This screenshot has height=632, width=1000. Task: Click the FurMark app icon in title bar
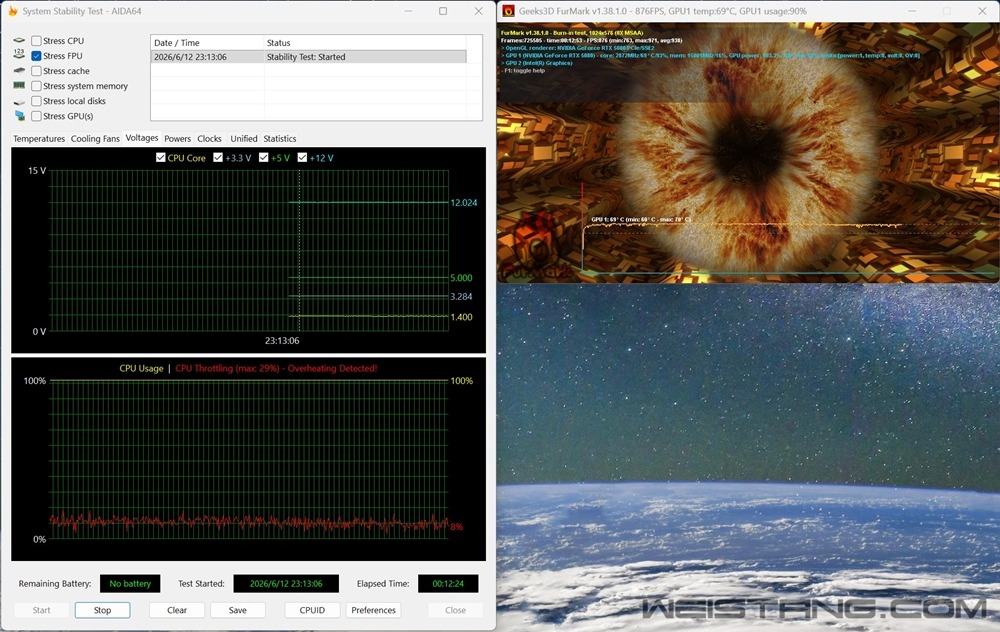pos(508,11)
